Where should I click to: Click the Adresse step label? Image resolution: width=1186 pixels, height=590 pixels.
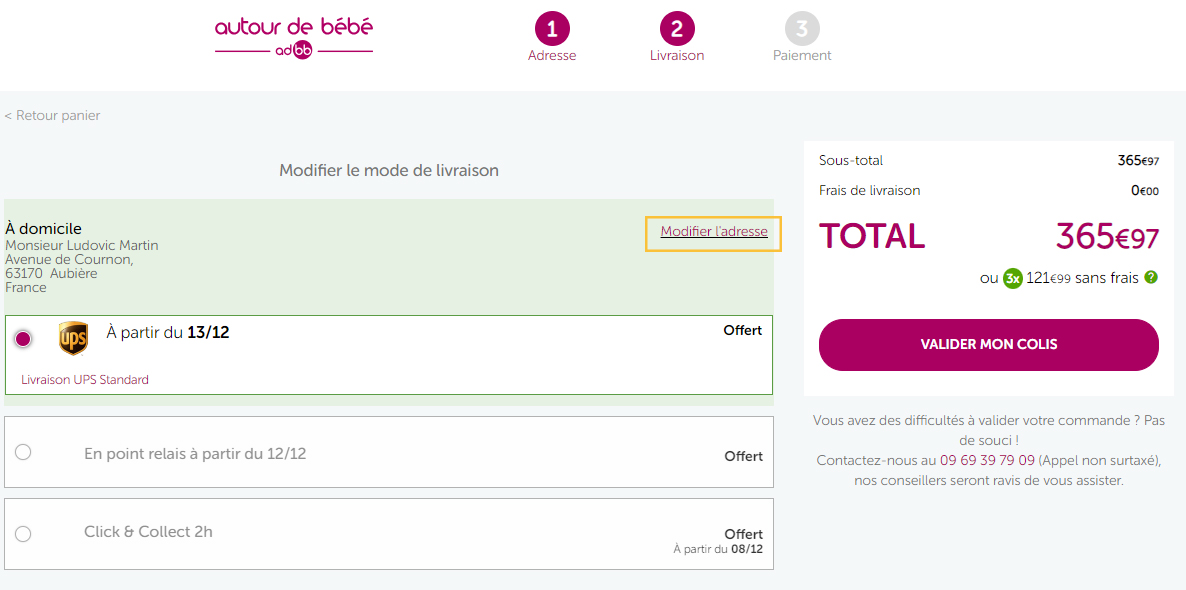(552, 56)
